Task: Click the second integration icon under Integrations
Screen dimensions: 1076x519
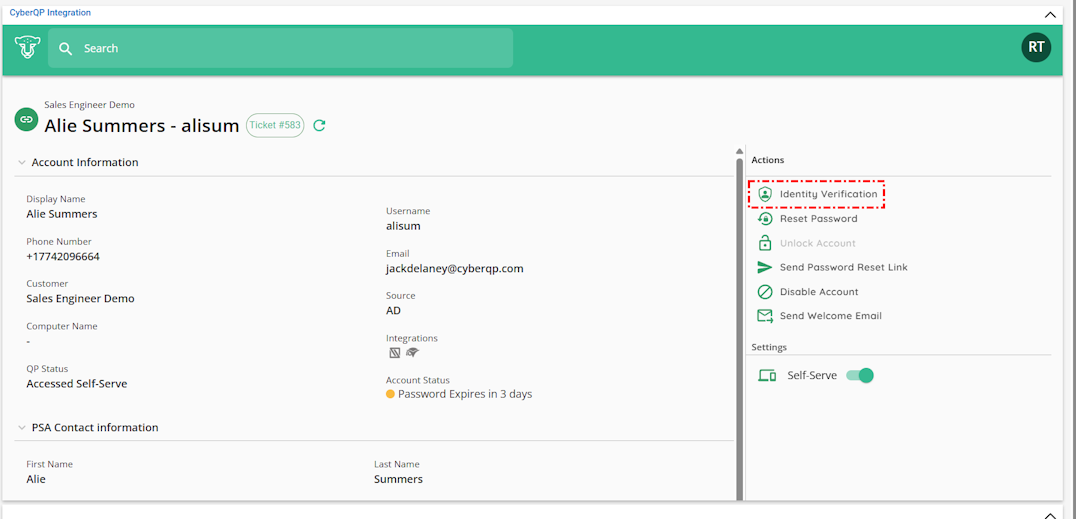Action: [x=412, y=353]
